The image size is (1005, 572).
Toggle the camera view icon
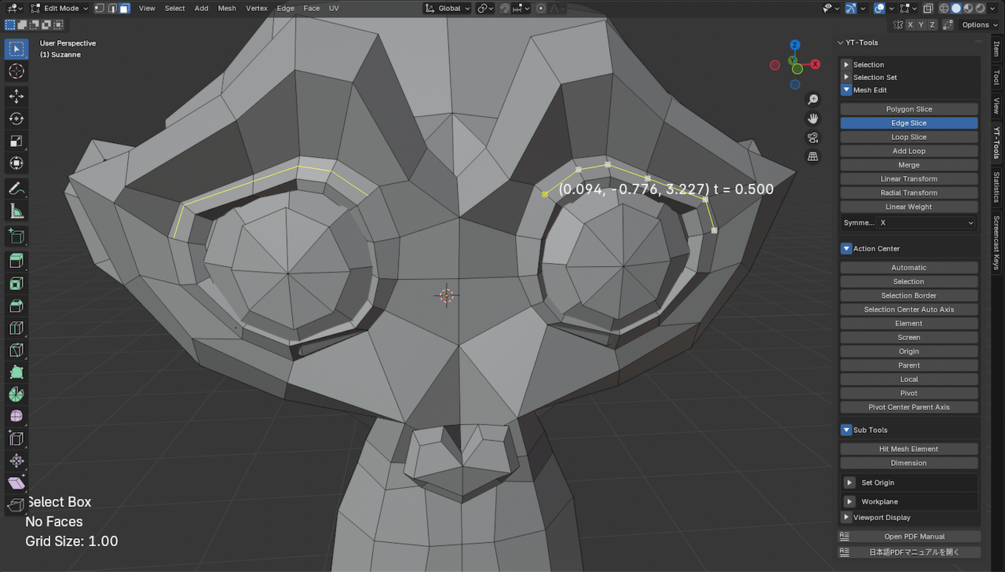(813, 138)
